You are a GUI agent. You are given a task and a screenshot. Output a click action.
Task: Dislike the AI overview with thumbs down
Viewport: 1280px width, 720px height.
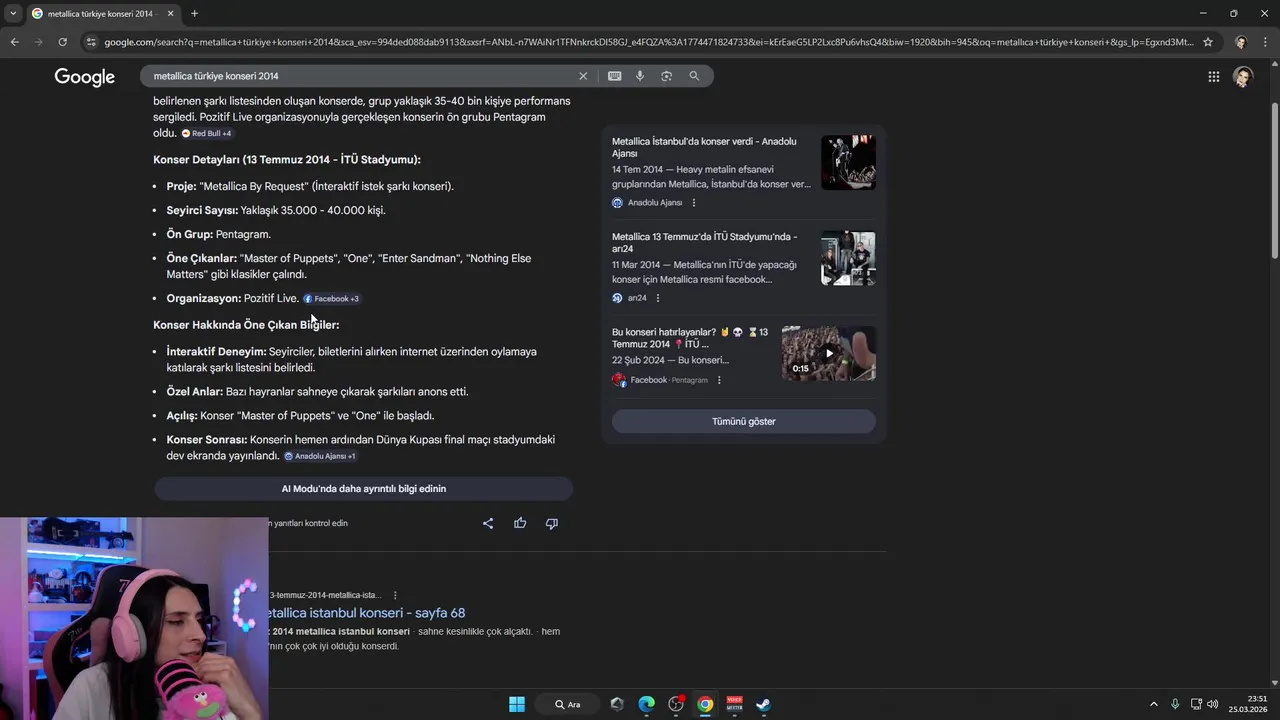551,523
